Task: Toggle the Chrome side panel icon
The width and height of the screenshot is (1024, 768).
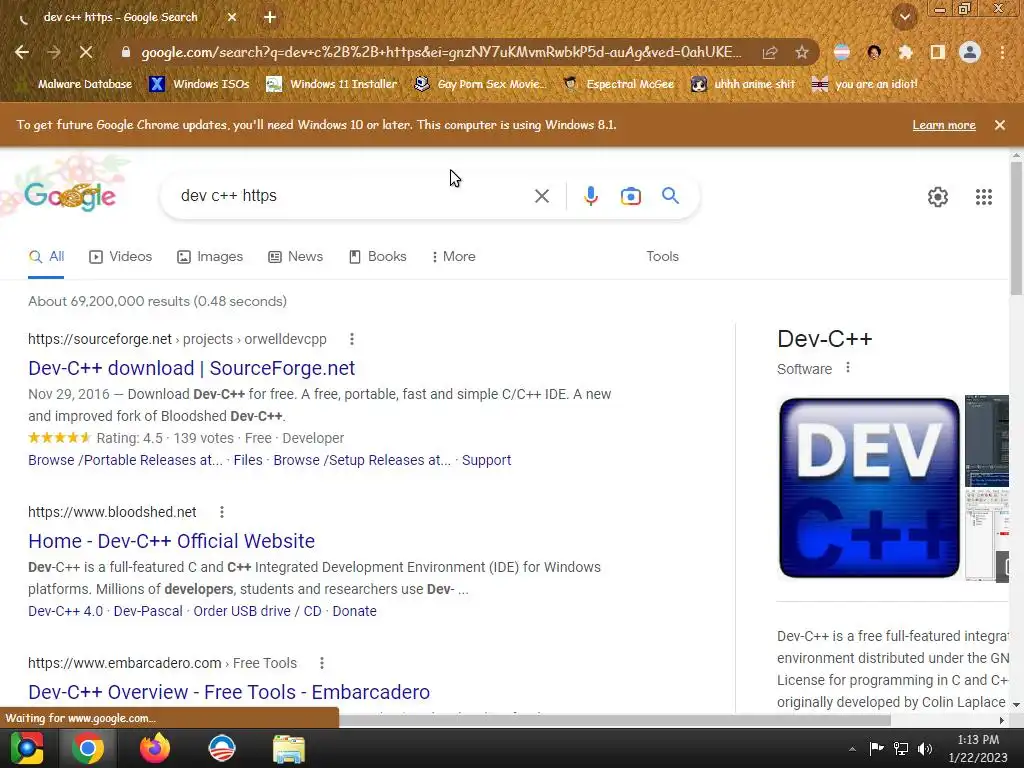Action: tap(937, 52)
